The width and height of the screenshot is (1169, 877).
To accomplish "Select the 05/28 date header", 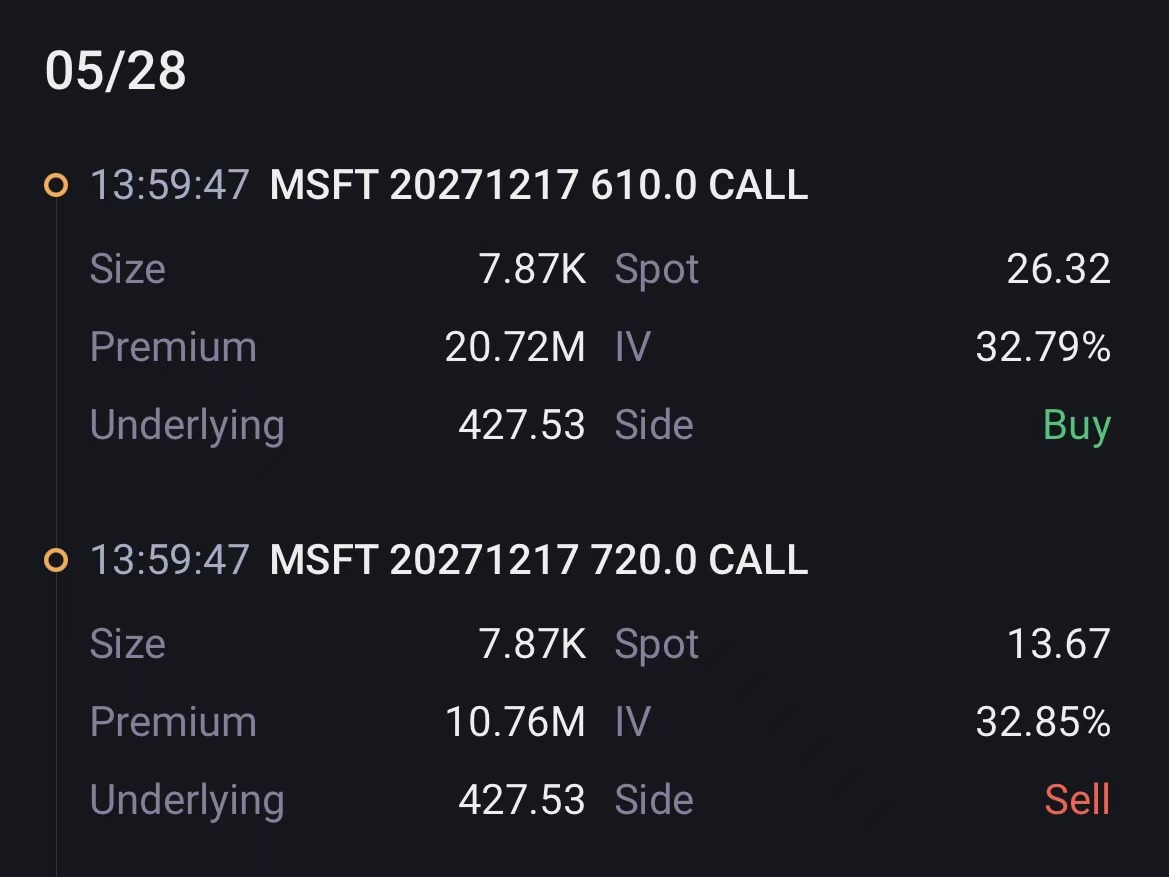I will coord(116,71).
